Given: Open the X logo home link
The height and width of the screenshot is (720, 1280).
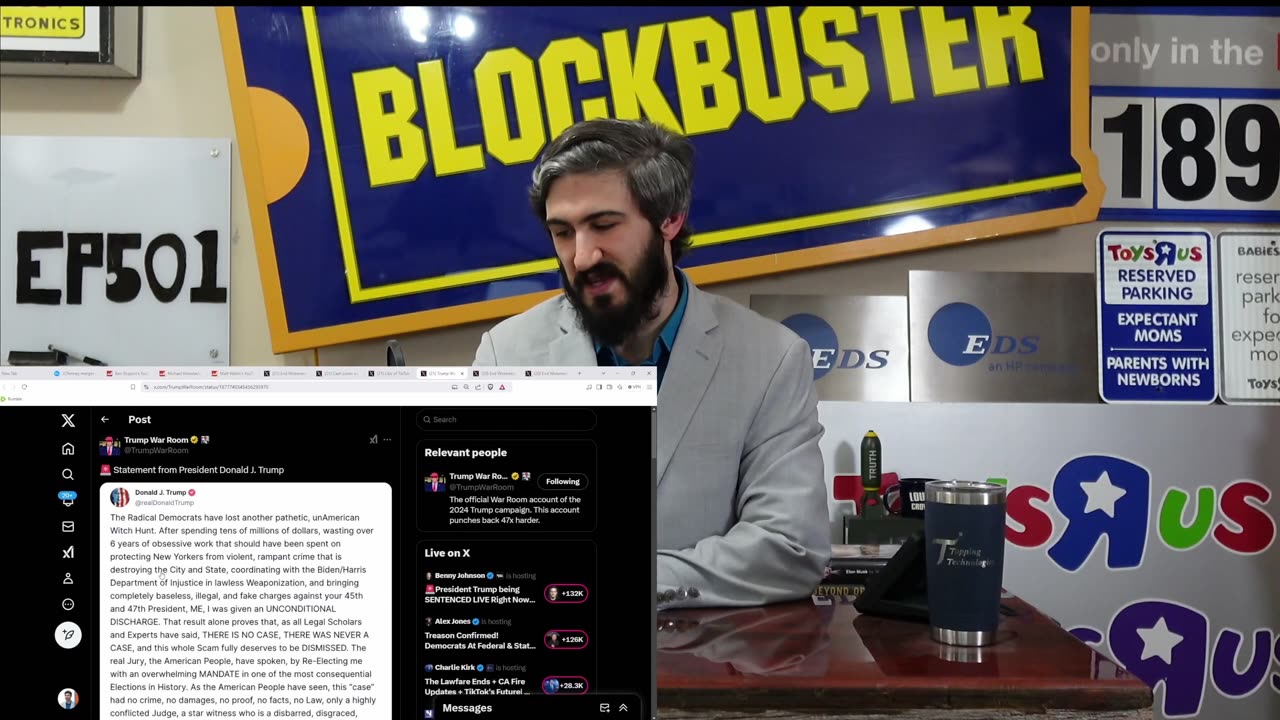Looking at the screenshot, I should [68, 421].
